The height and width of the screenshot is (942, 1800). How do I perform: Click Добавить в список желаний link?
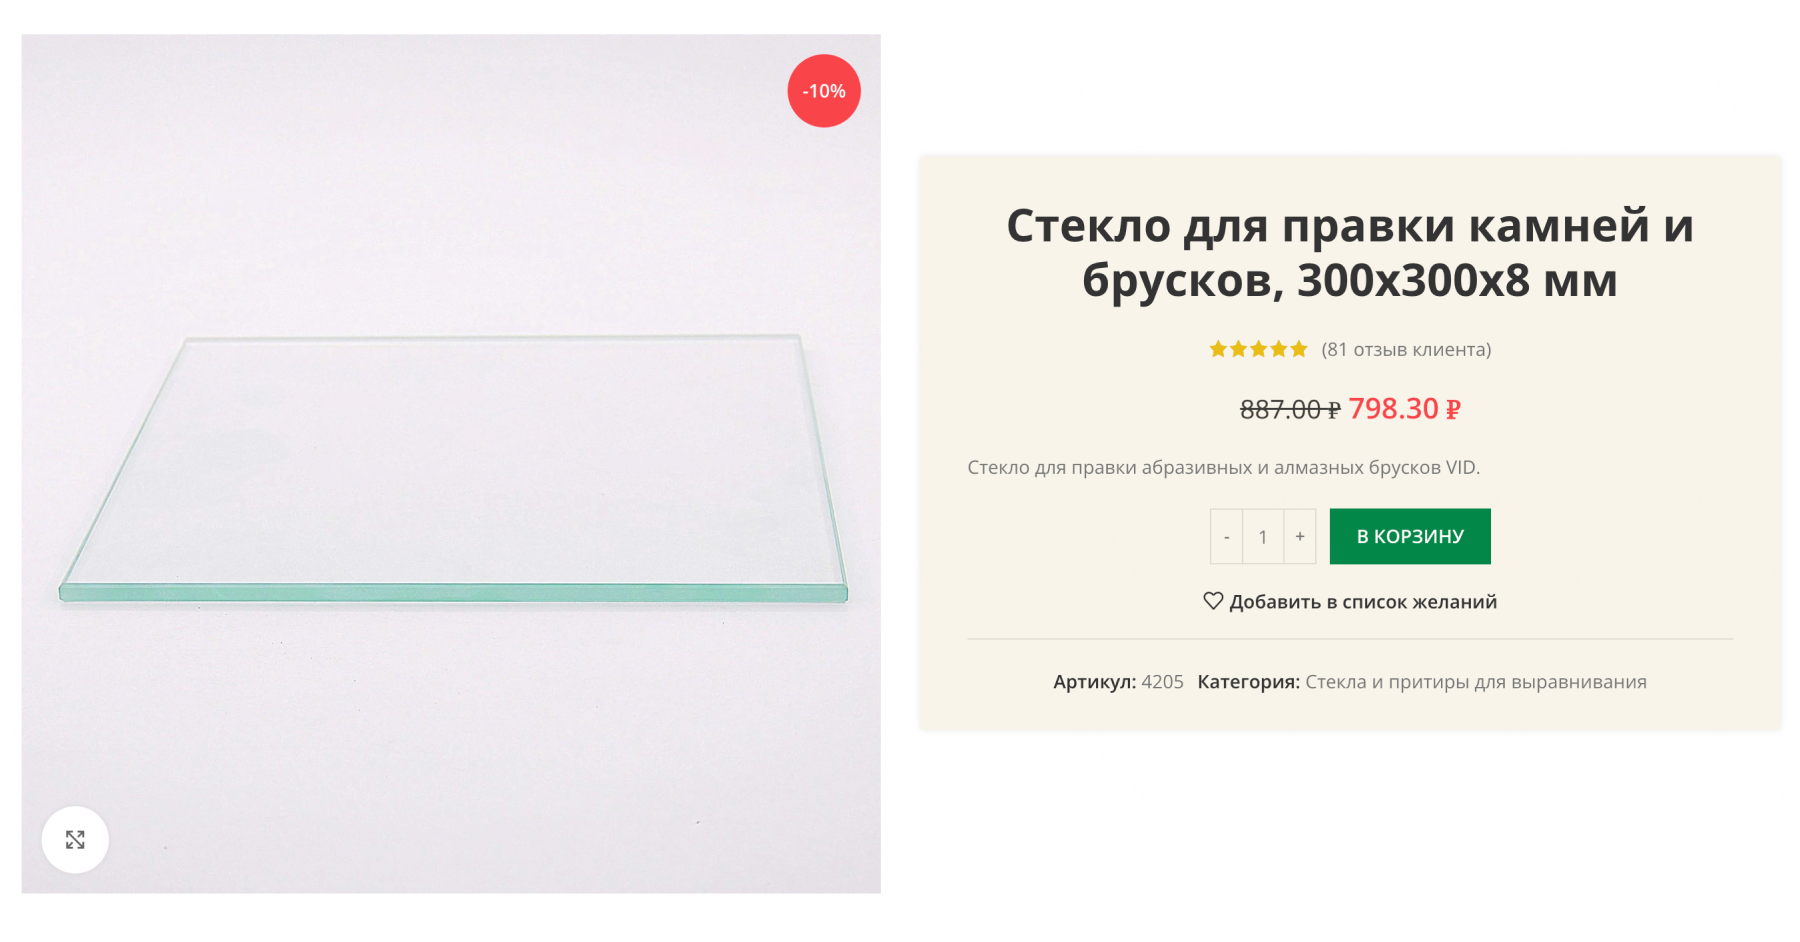tap(1364, 601)
